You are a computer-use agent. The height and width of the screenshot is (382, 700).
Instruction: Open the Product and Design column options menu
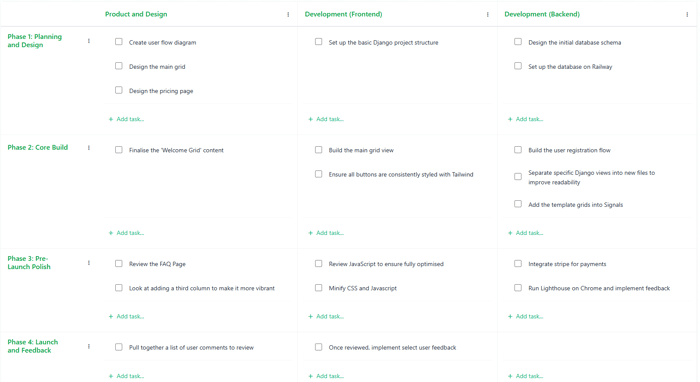coord(288,14)
